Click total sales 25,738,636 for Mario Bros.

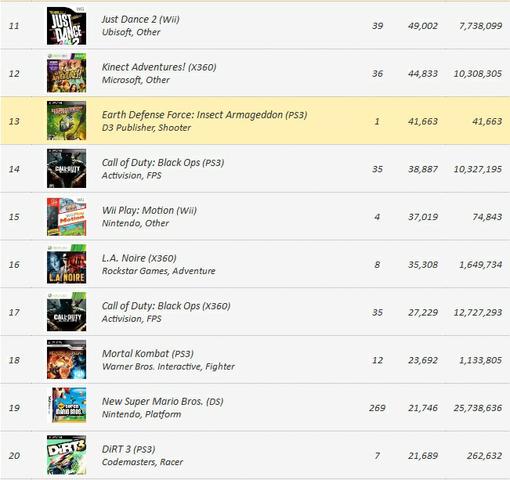tap(478, 408)
